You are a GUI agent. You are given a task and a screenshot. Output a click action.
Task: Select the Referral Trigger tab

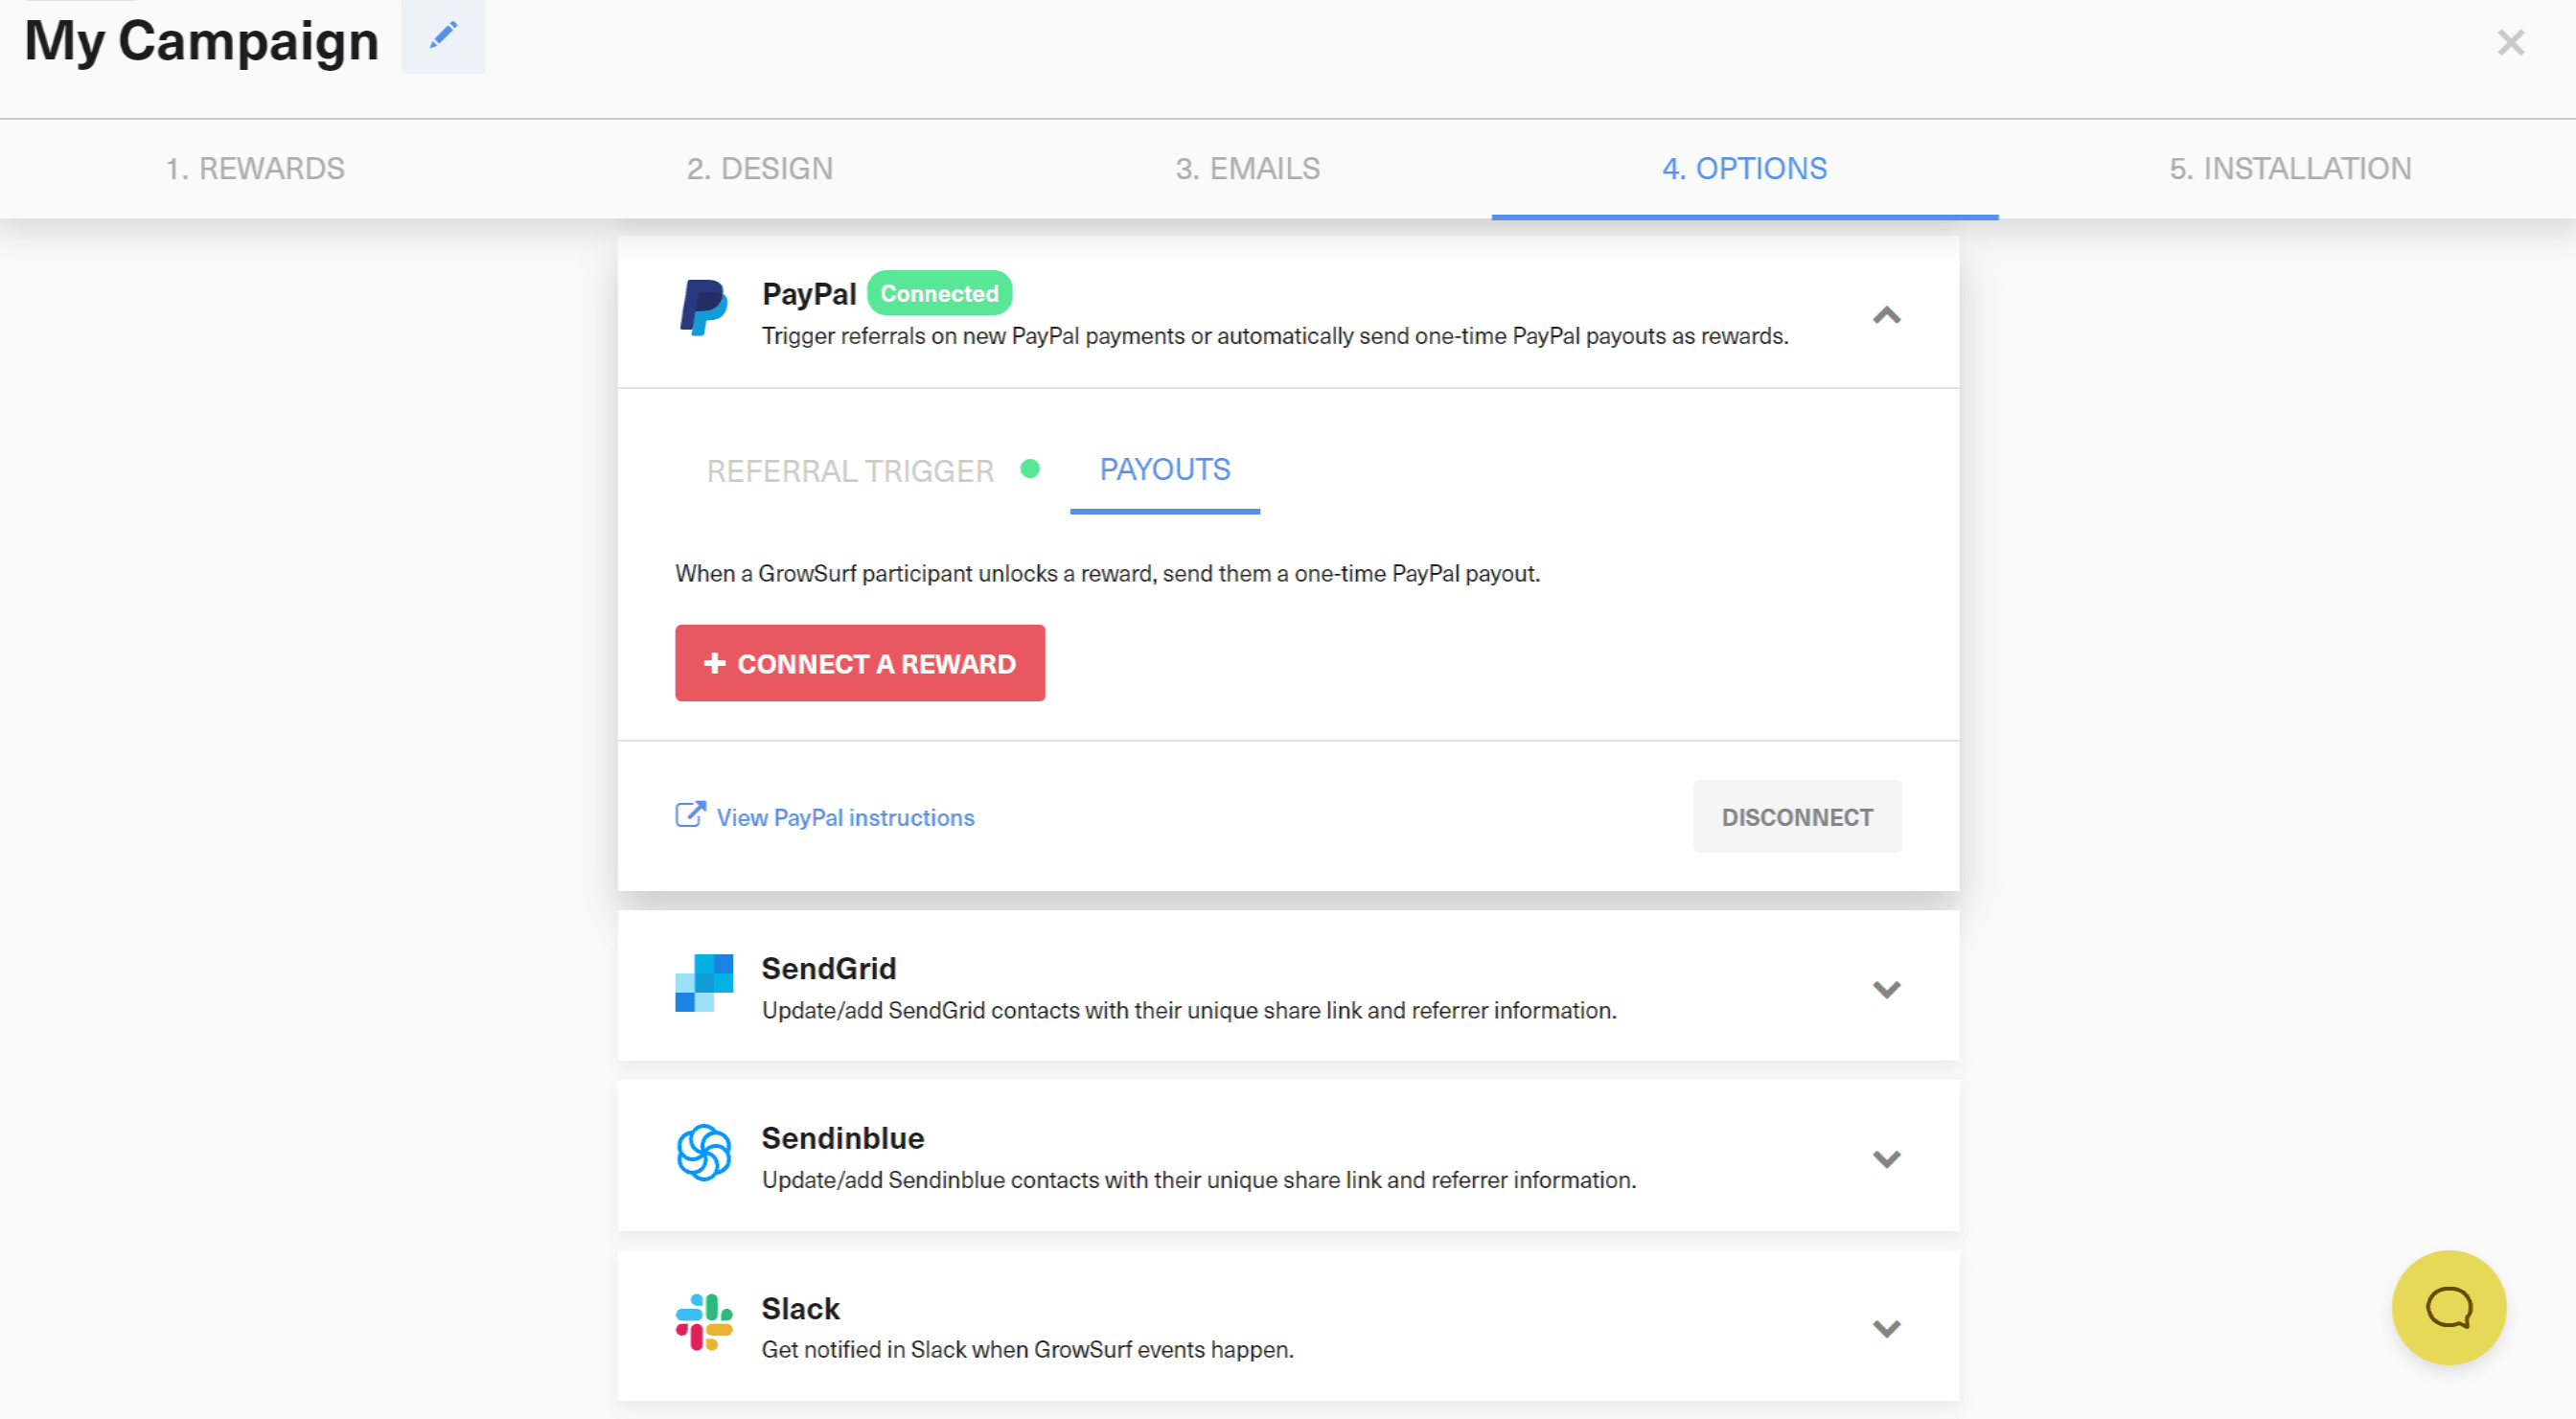pyautogui.click(x=850, y=470)
